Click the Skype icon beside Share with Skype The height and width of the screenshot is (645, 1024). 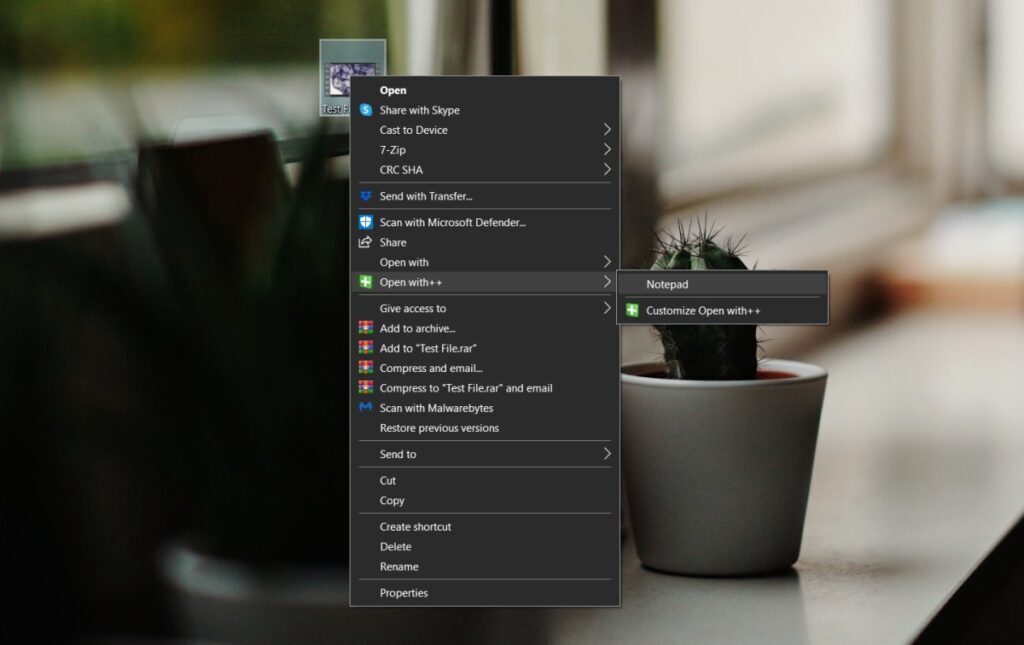click(368, 110)
